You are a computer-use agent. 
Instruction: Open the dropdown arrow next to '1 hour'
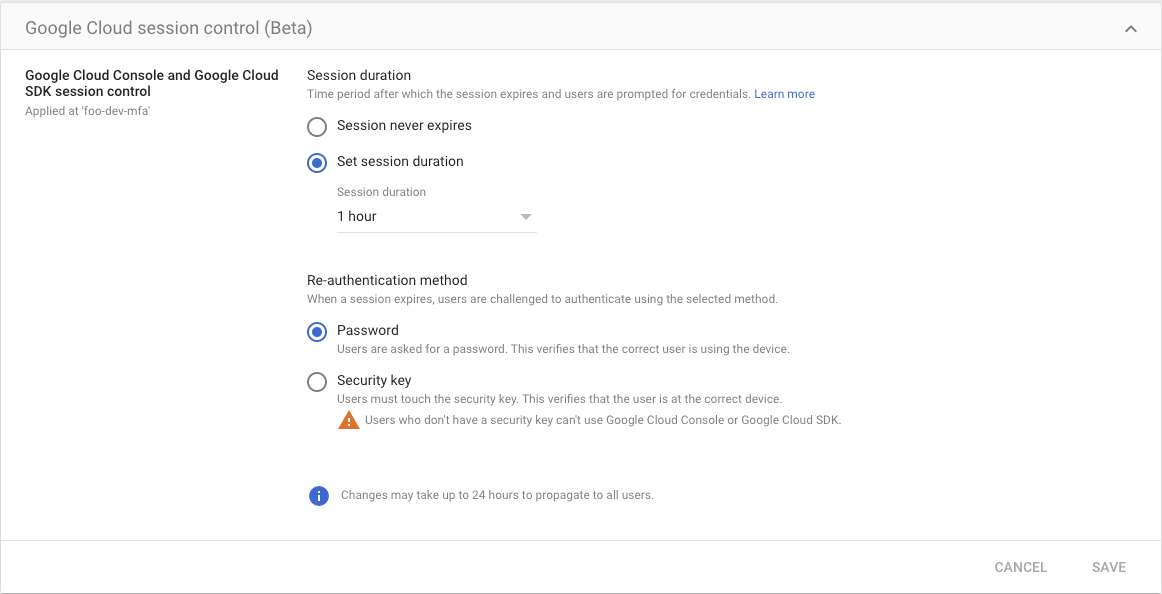click(525, 217)
